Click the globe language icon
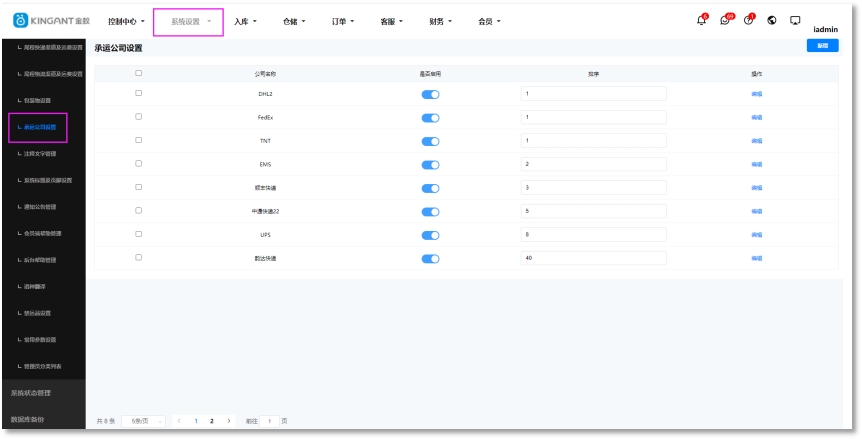Screen dimensions: 862x439 (772, 20)
